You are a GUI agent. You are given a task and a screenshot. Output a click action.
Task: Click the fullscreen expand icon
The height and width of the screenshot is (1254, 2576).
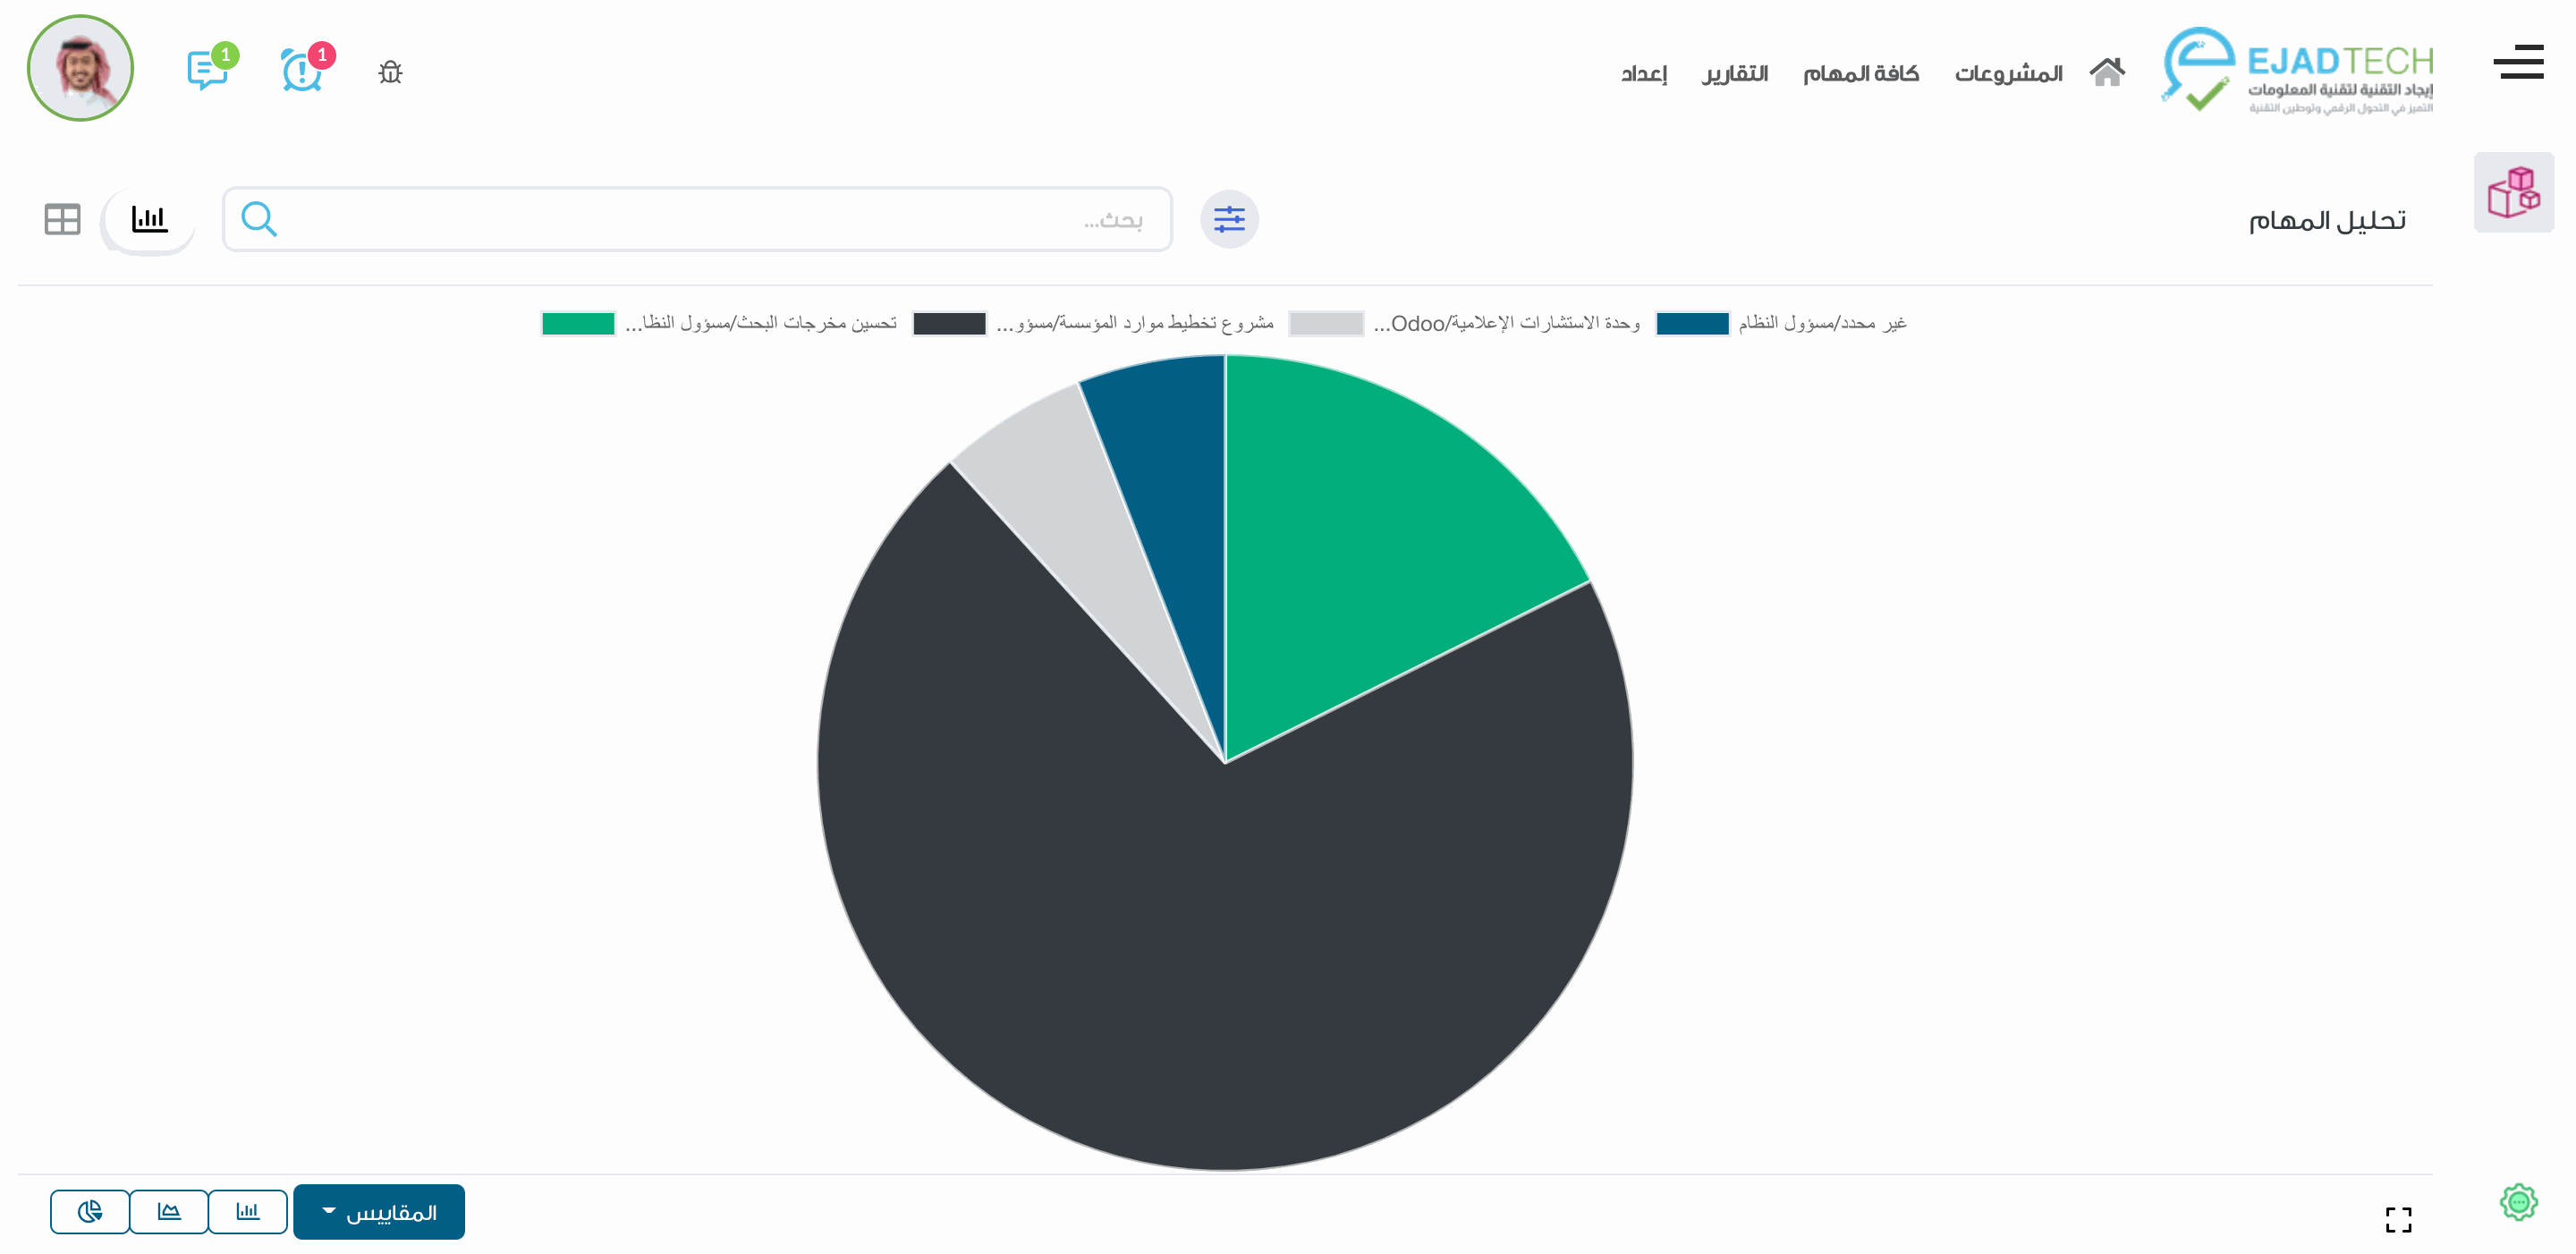2398,1219
